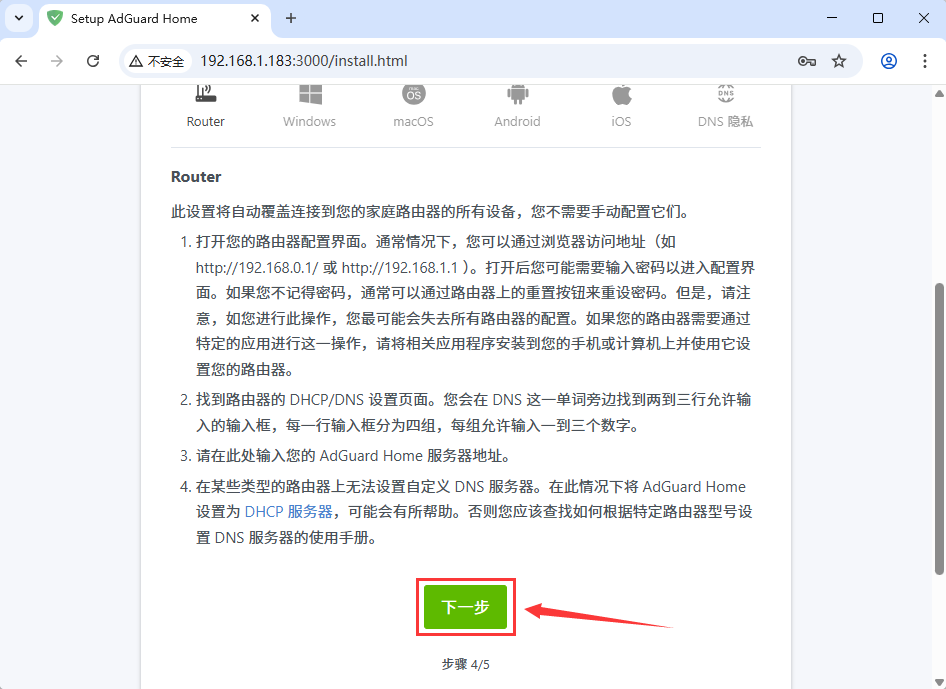Reload the install page
The image size is (946, 689).
(x=93, y=61)
